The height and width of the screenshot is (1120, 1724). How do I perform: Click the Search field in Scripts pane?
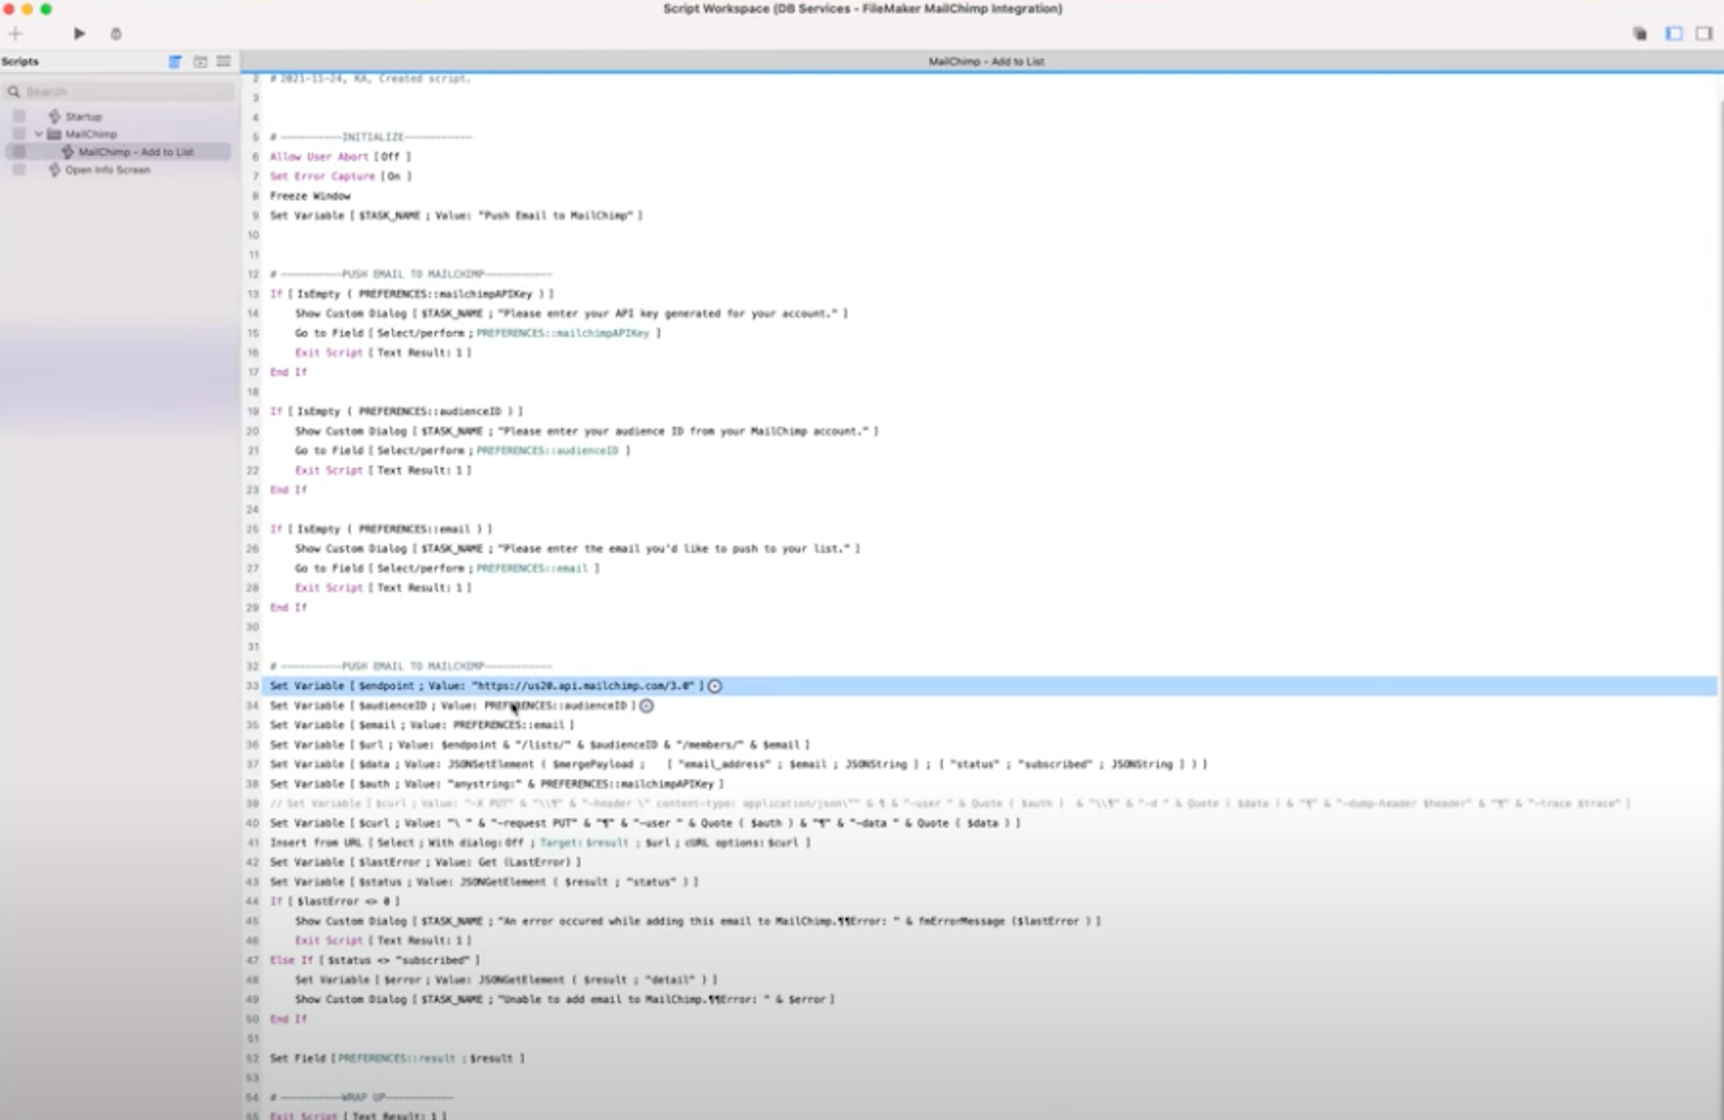125,91
